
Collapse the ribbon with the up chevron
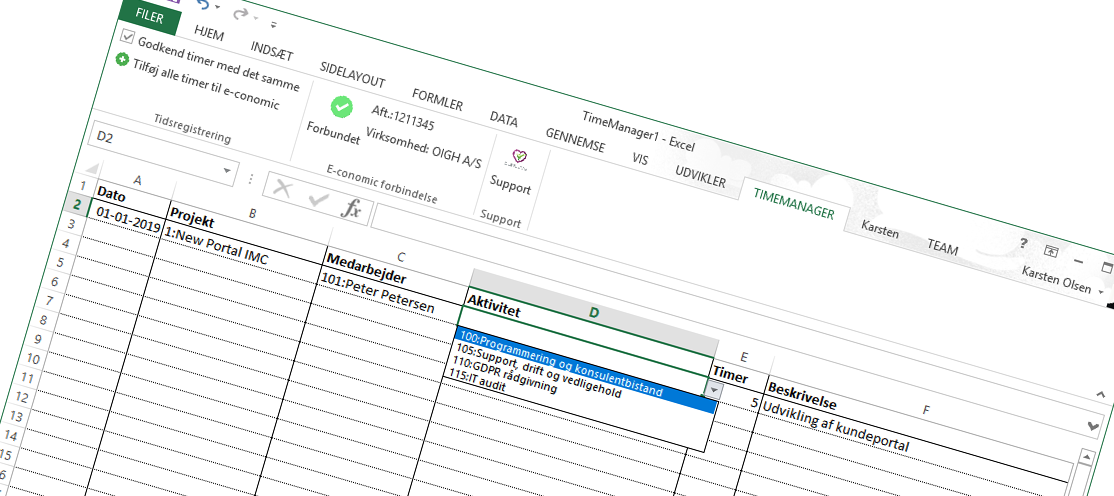[x=1101, y=394]
